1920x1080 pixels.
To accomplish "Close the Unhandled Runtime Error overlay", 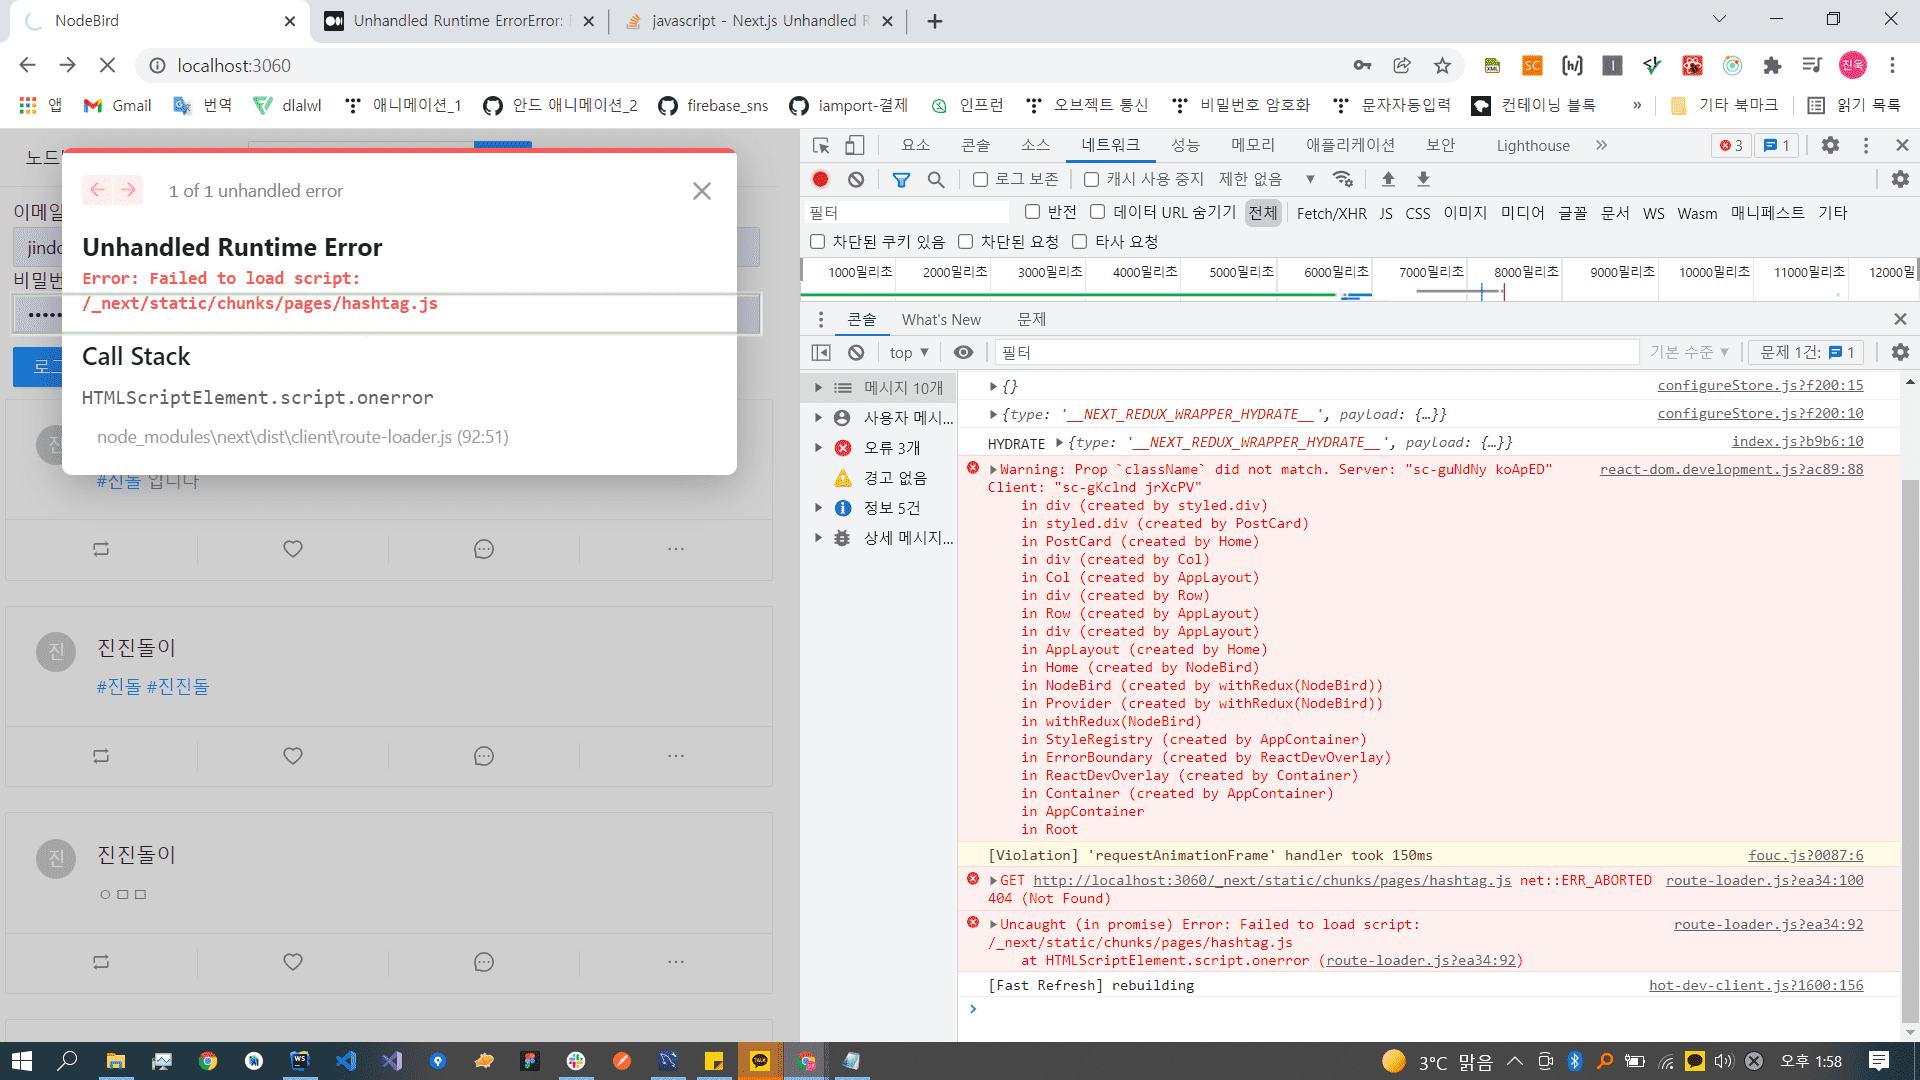I will coord(702,191).
